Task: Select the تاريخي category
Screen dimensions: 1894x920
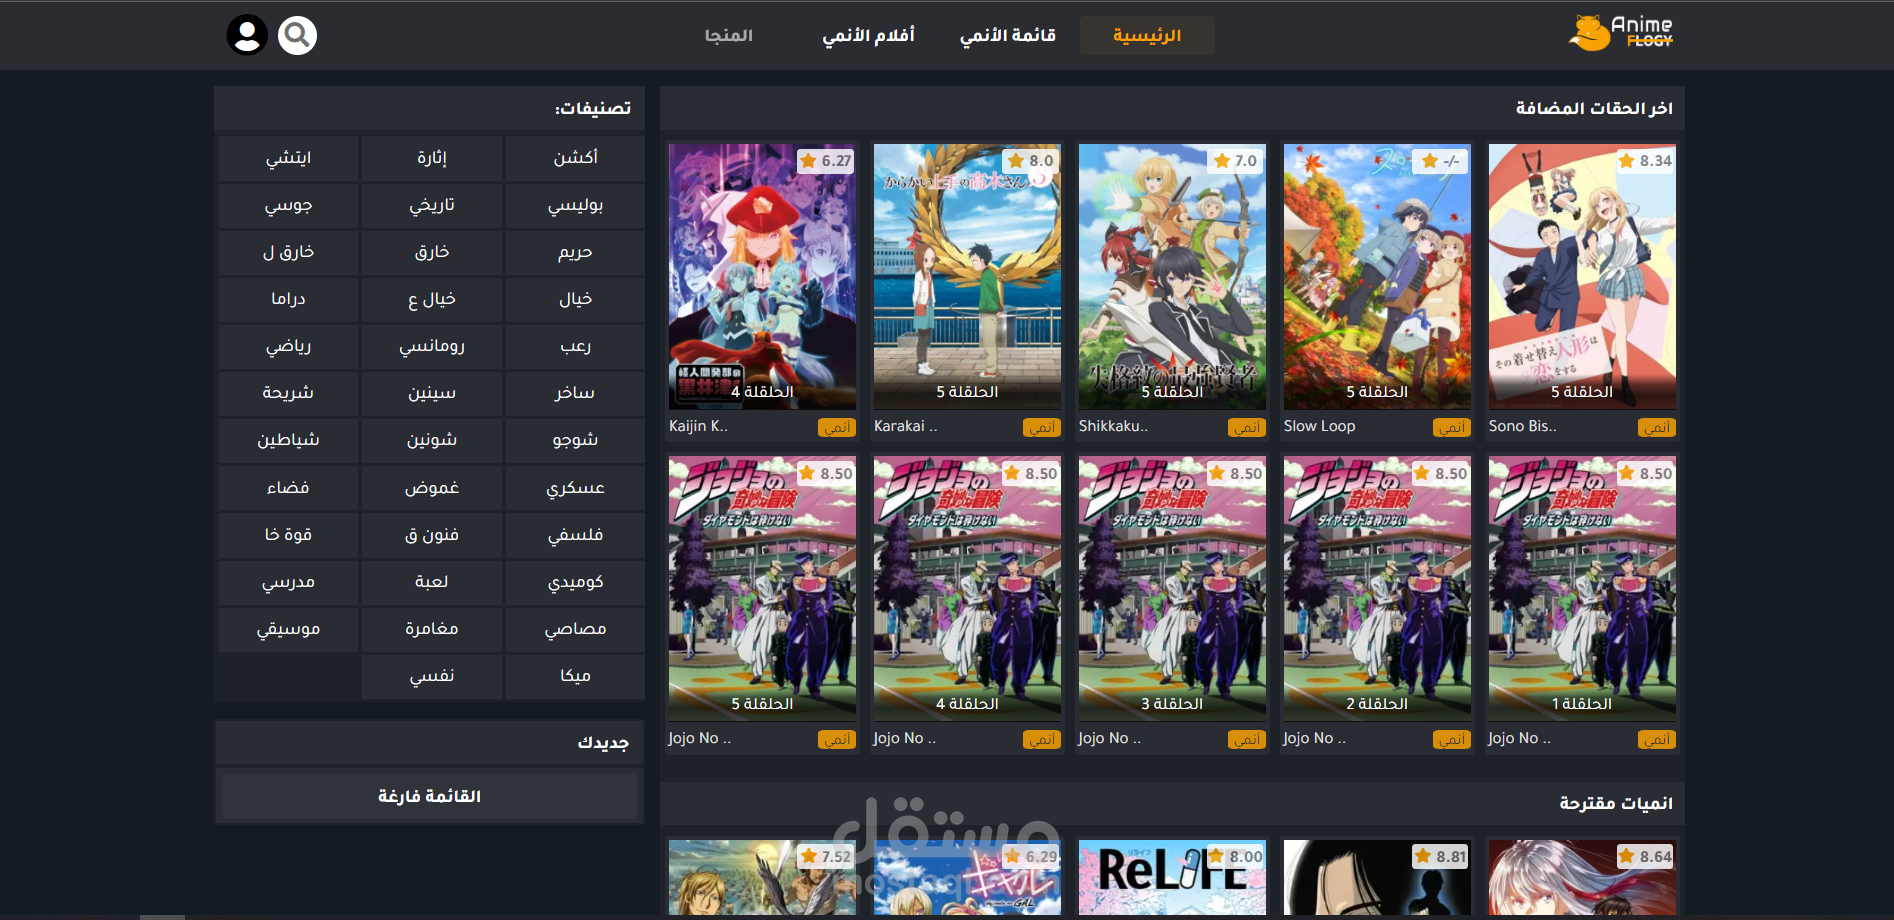Action: click(432, 205)
